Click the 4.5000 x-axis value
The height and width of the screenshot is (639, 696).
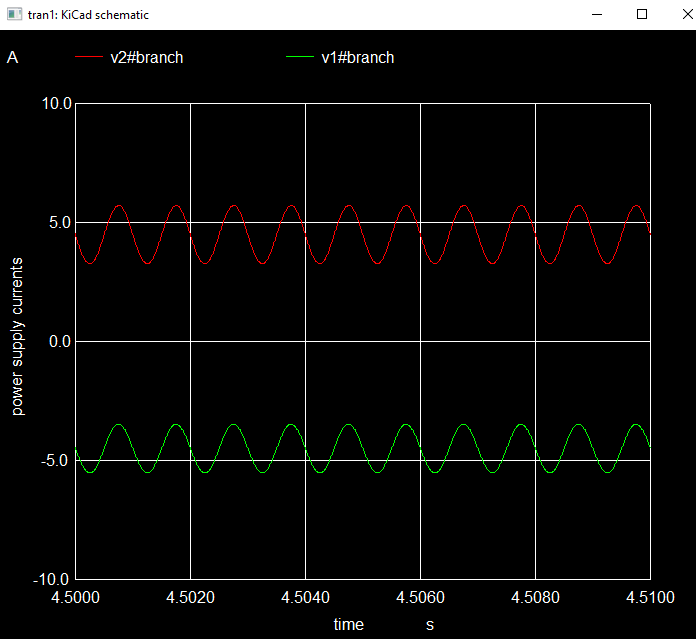[75, 597]
